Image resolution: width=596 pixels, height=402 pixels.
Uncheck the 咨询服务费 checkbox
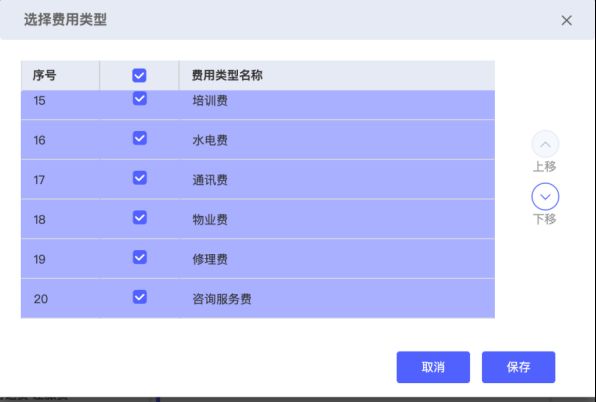(x=139, y=297)
